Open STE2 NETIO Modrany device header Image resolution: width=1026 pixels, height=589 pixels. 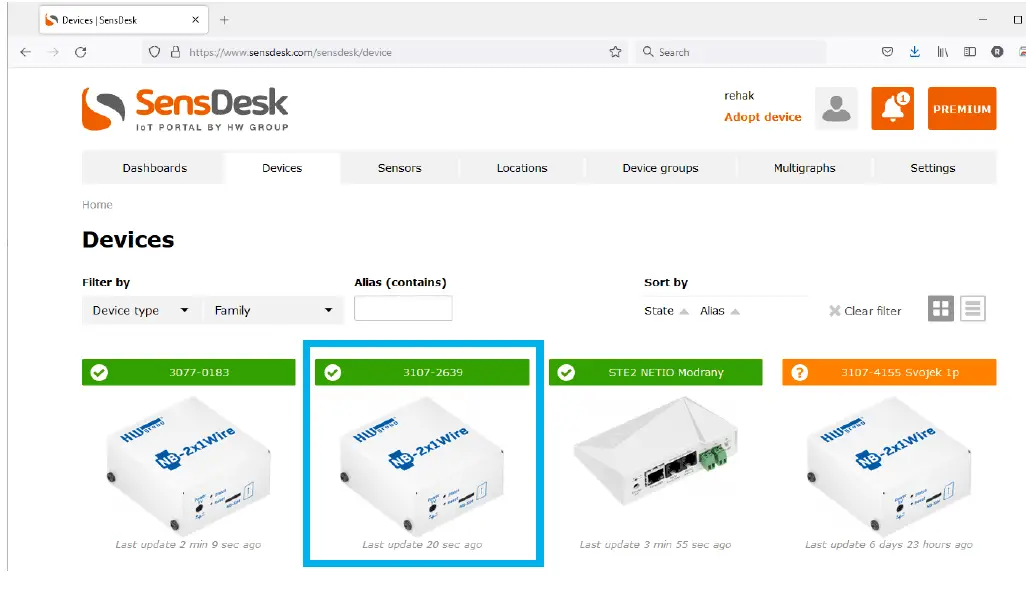click(x=656, y=372)
